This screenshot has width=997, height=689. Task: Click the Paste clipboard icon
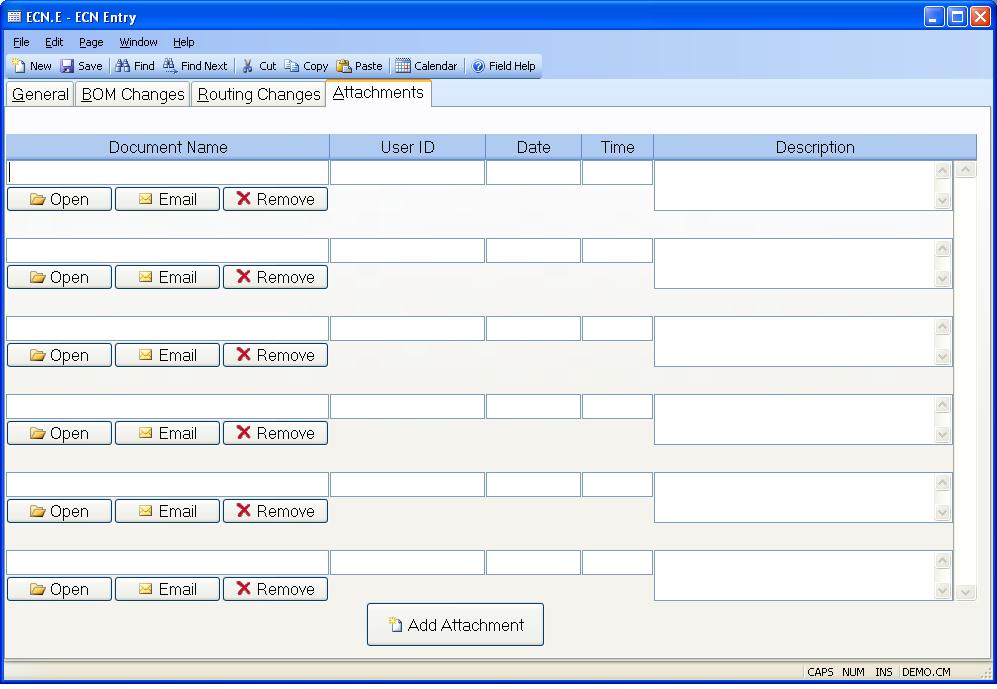coord(344,66)
